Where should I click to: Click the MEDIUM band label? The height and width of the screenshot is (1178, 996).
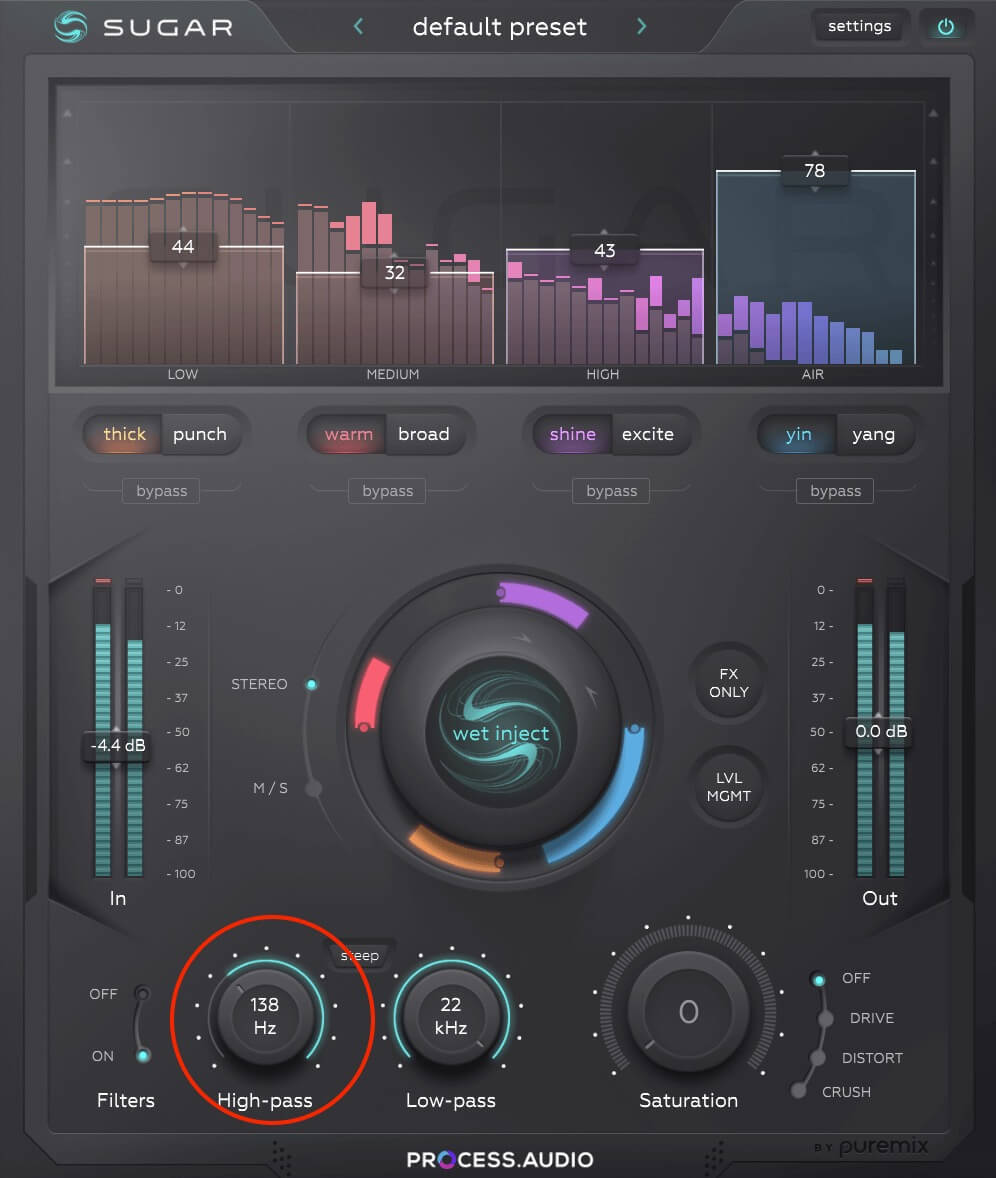click(393, 374)
